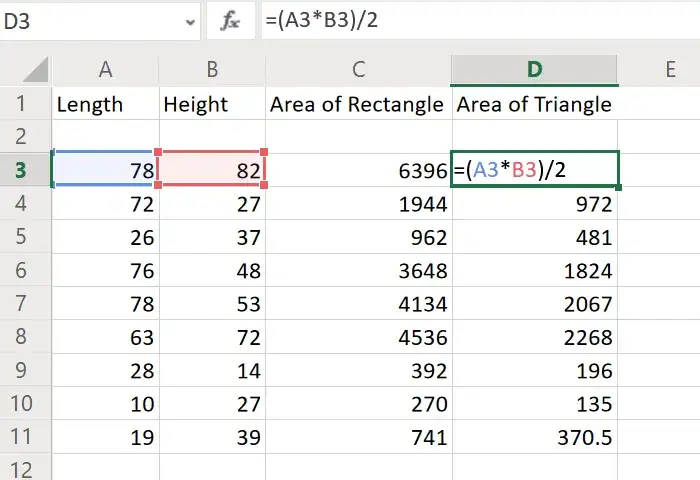The width and height of the screenshot is (700, 480).
Task: Click the 'Area of Triangle' header cell
Action: click(534, 104)
